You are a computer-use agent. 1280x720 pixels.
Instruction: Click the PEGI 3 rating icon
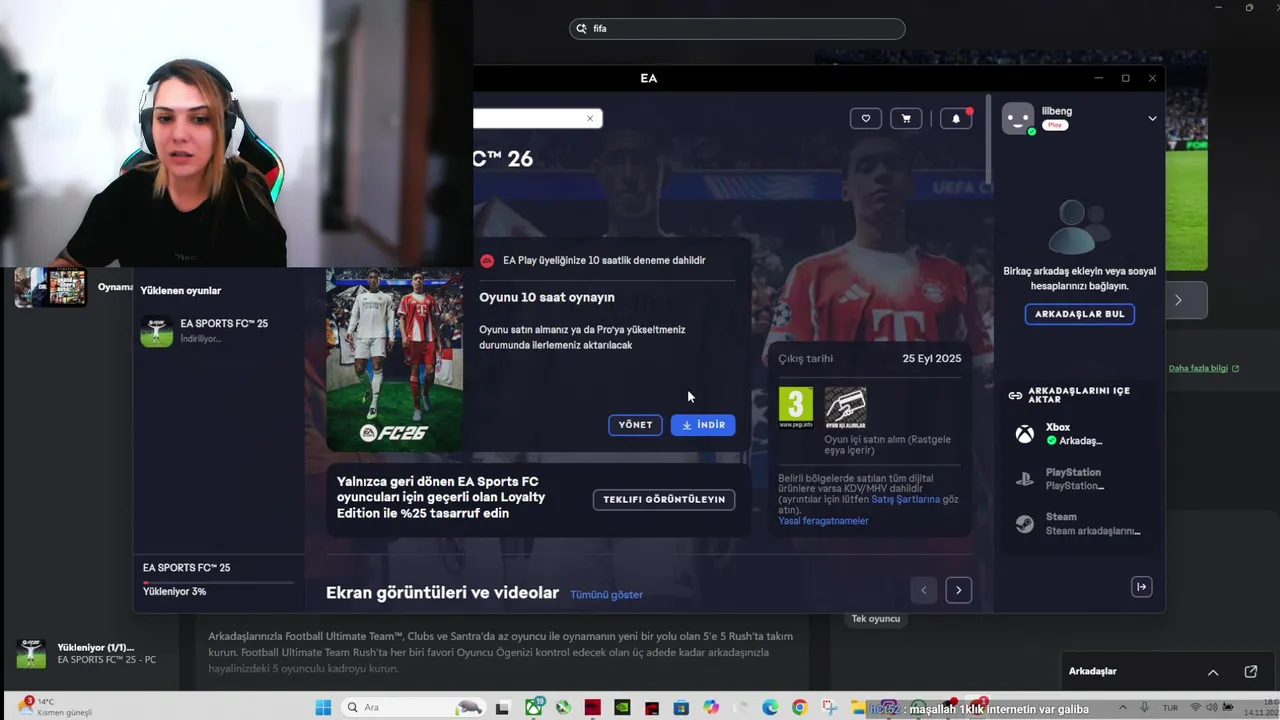tap(796, 407)
